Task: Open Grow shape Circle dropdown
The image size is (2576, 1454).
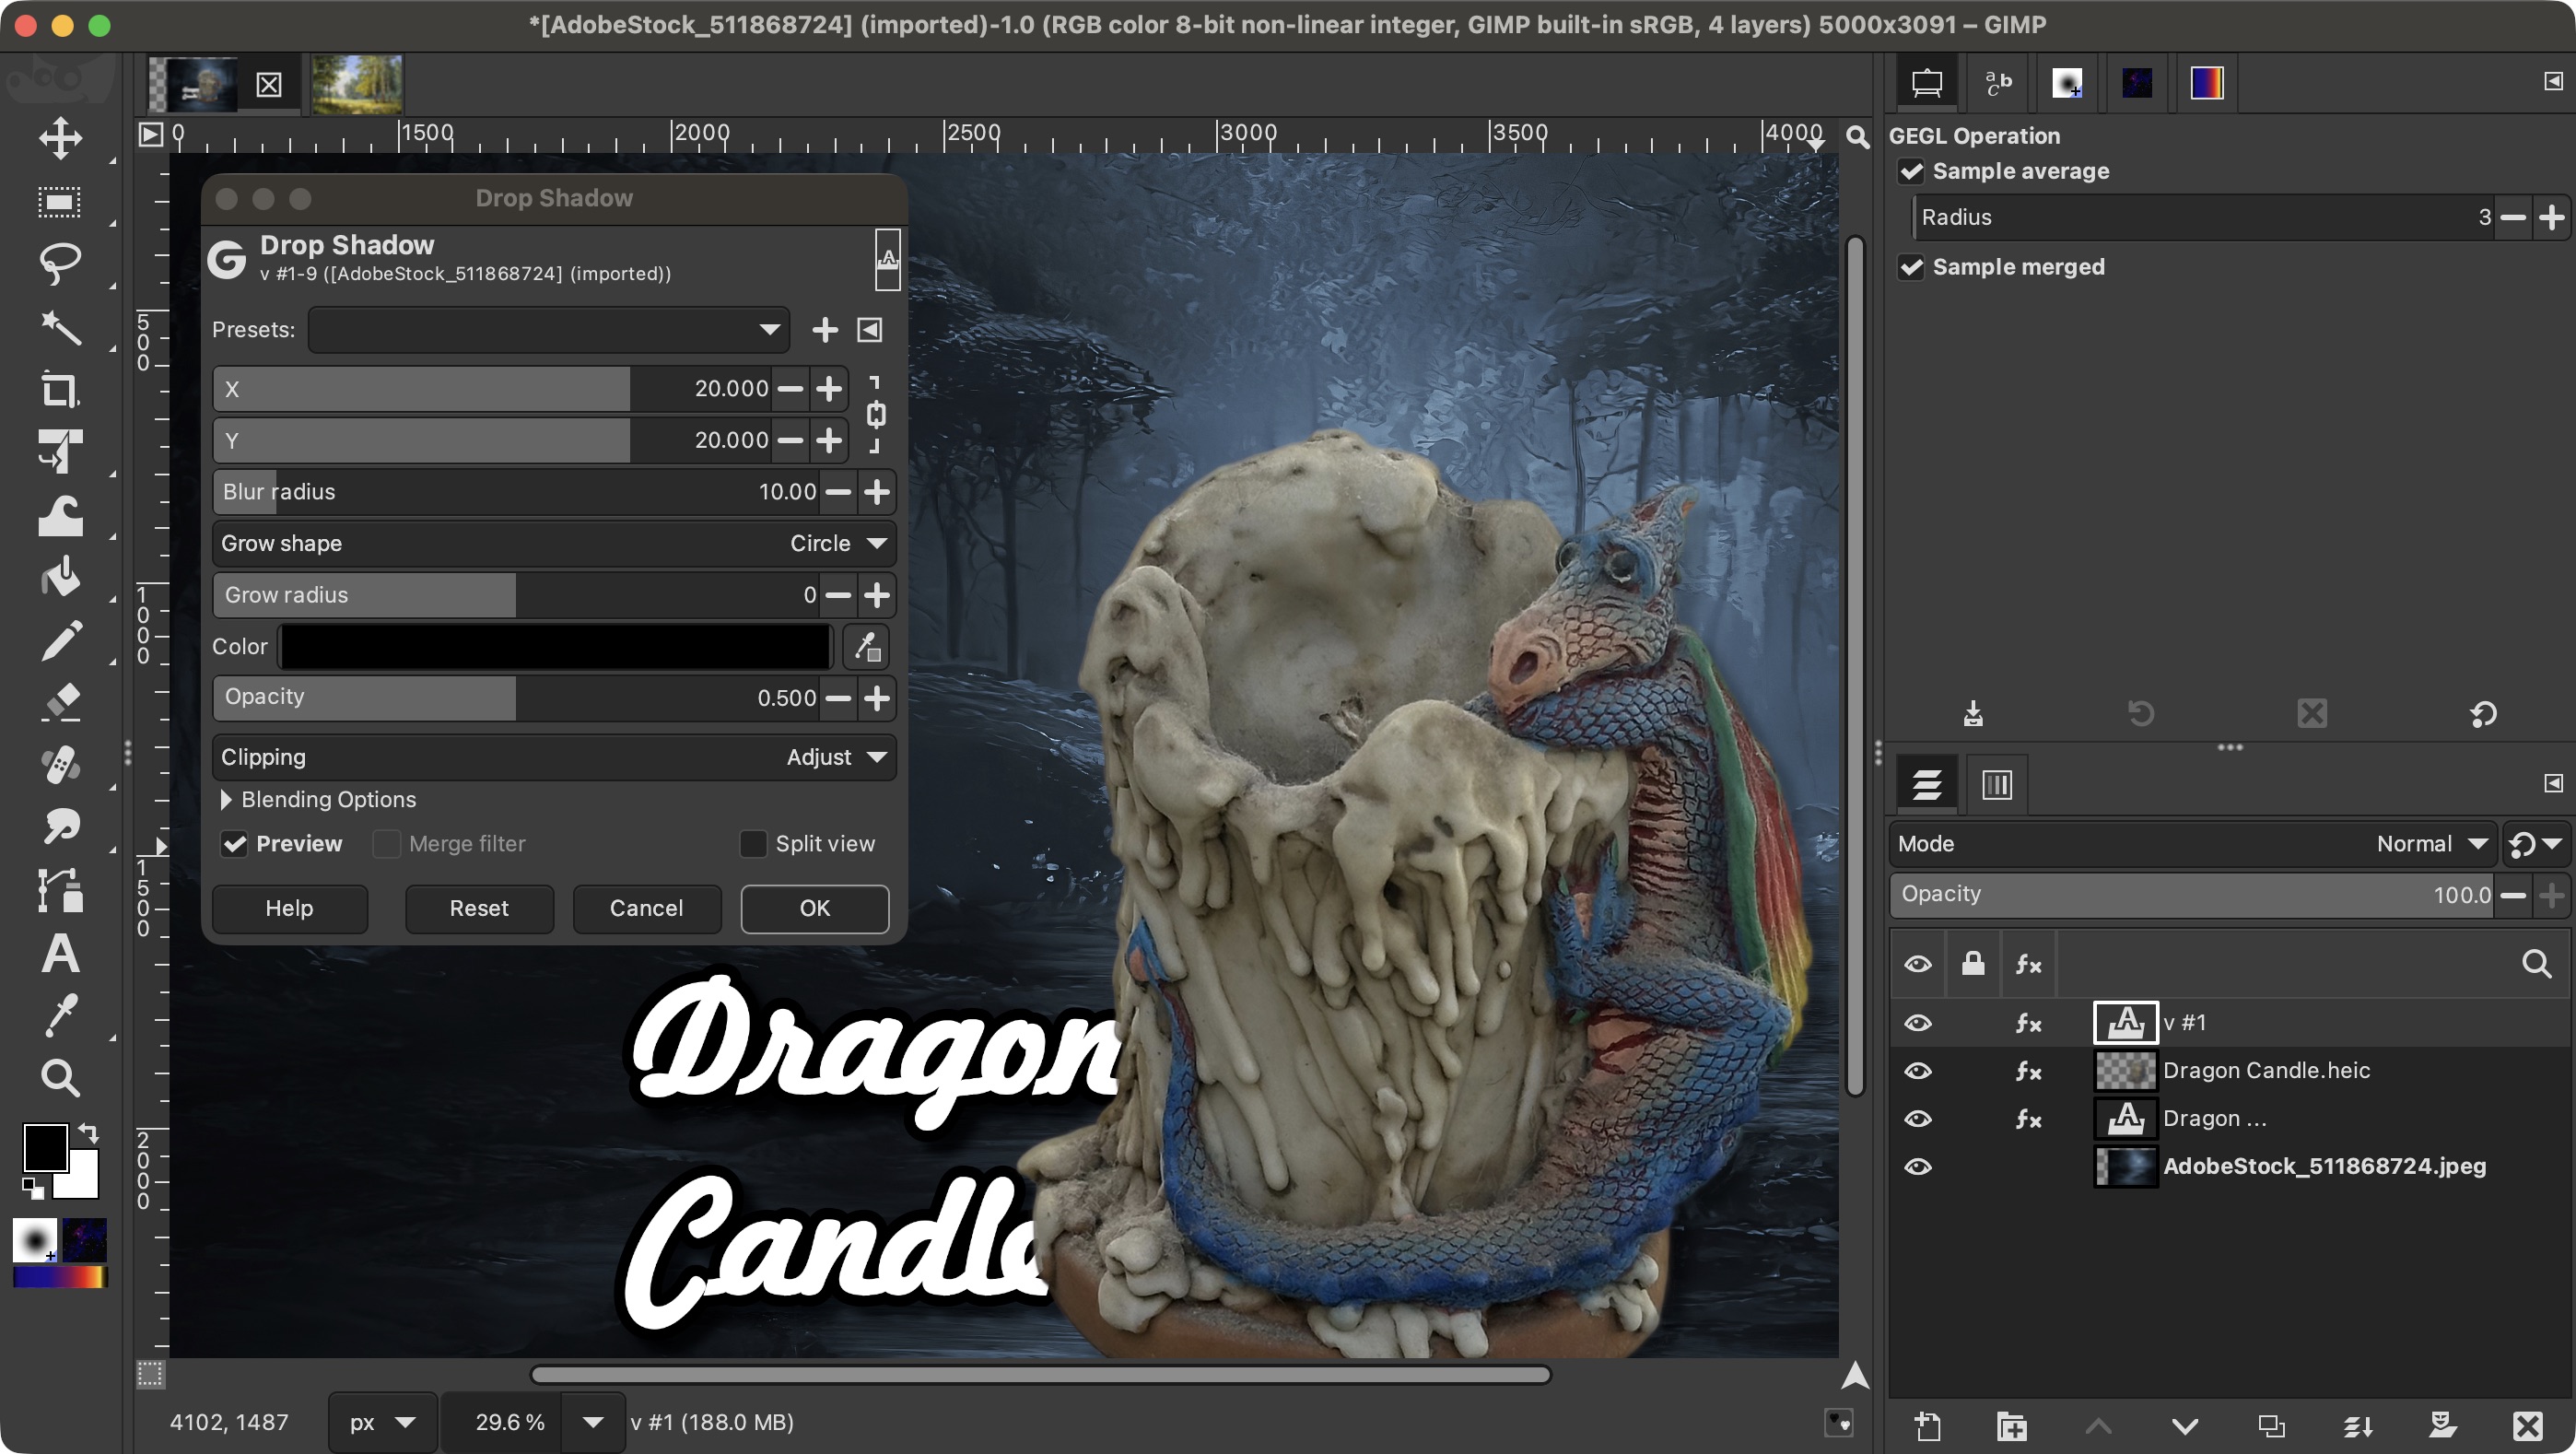Action: (553, 543)
